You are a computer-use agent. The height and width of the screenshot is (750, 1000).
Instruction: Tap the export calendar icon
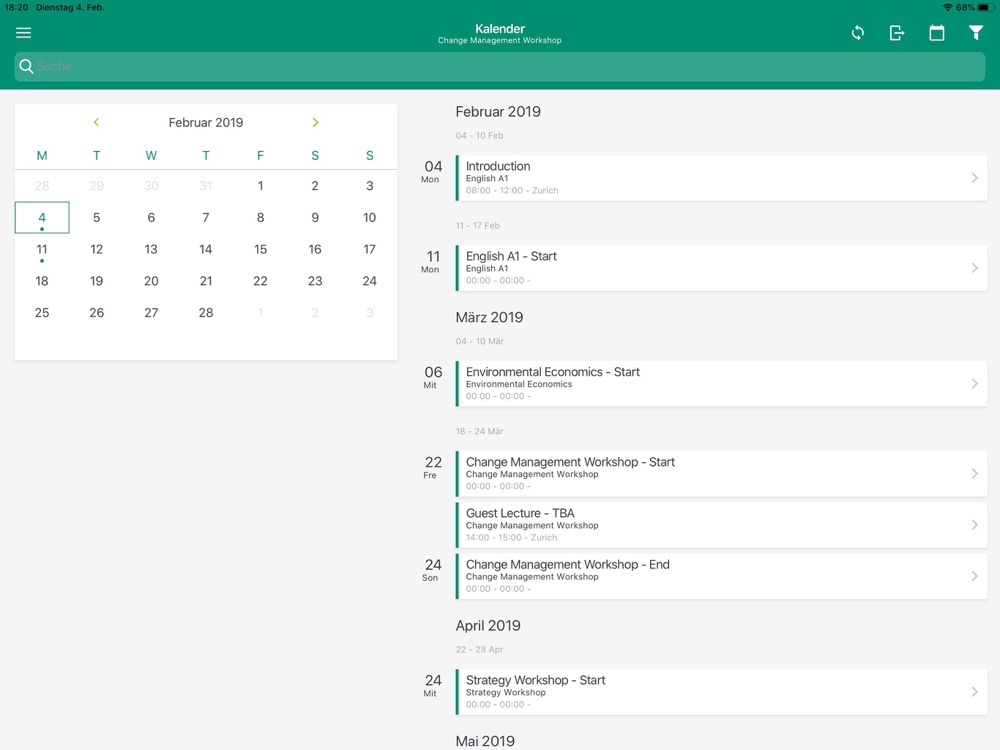pos(897,33)
